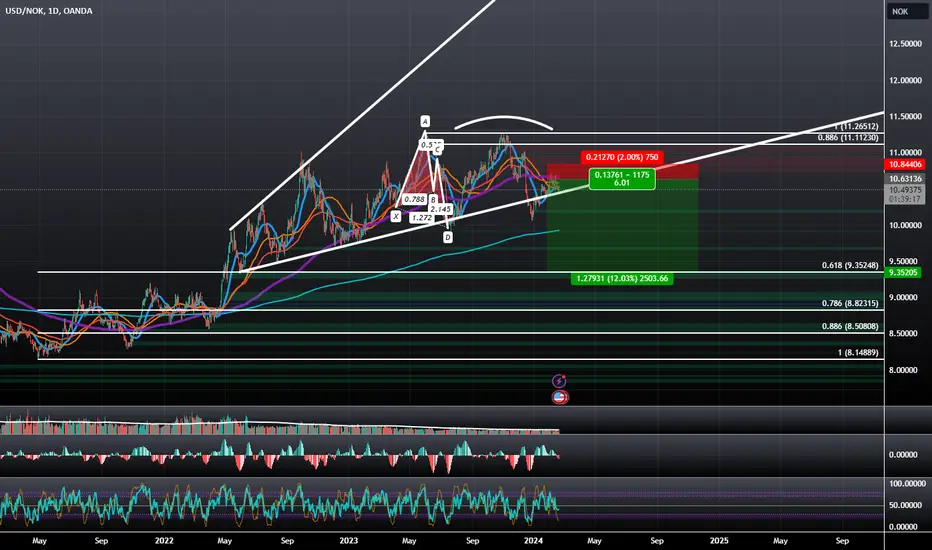Click the 10.00000 price axis label
This screenshot has height=550, width=932.
tap(905, 225)
